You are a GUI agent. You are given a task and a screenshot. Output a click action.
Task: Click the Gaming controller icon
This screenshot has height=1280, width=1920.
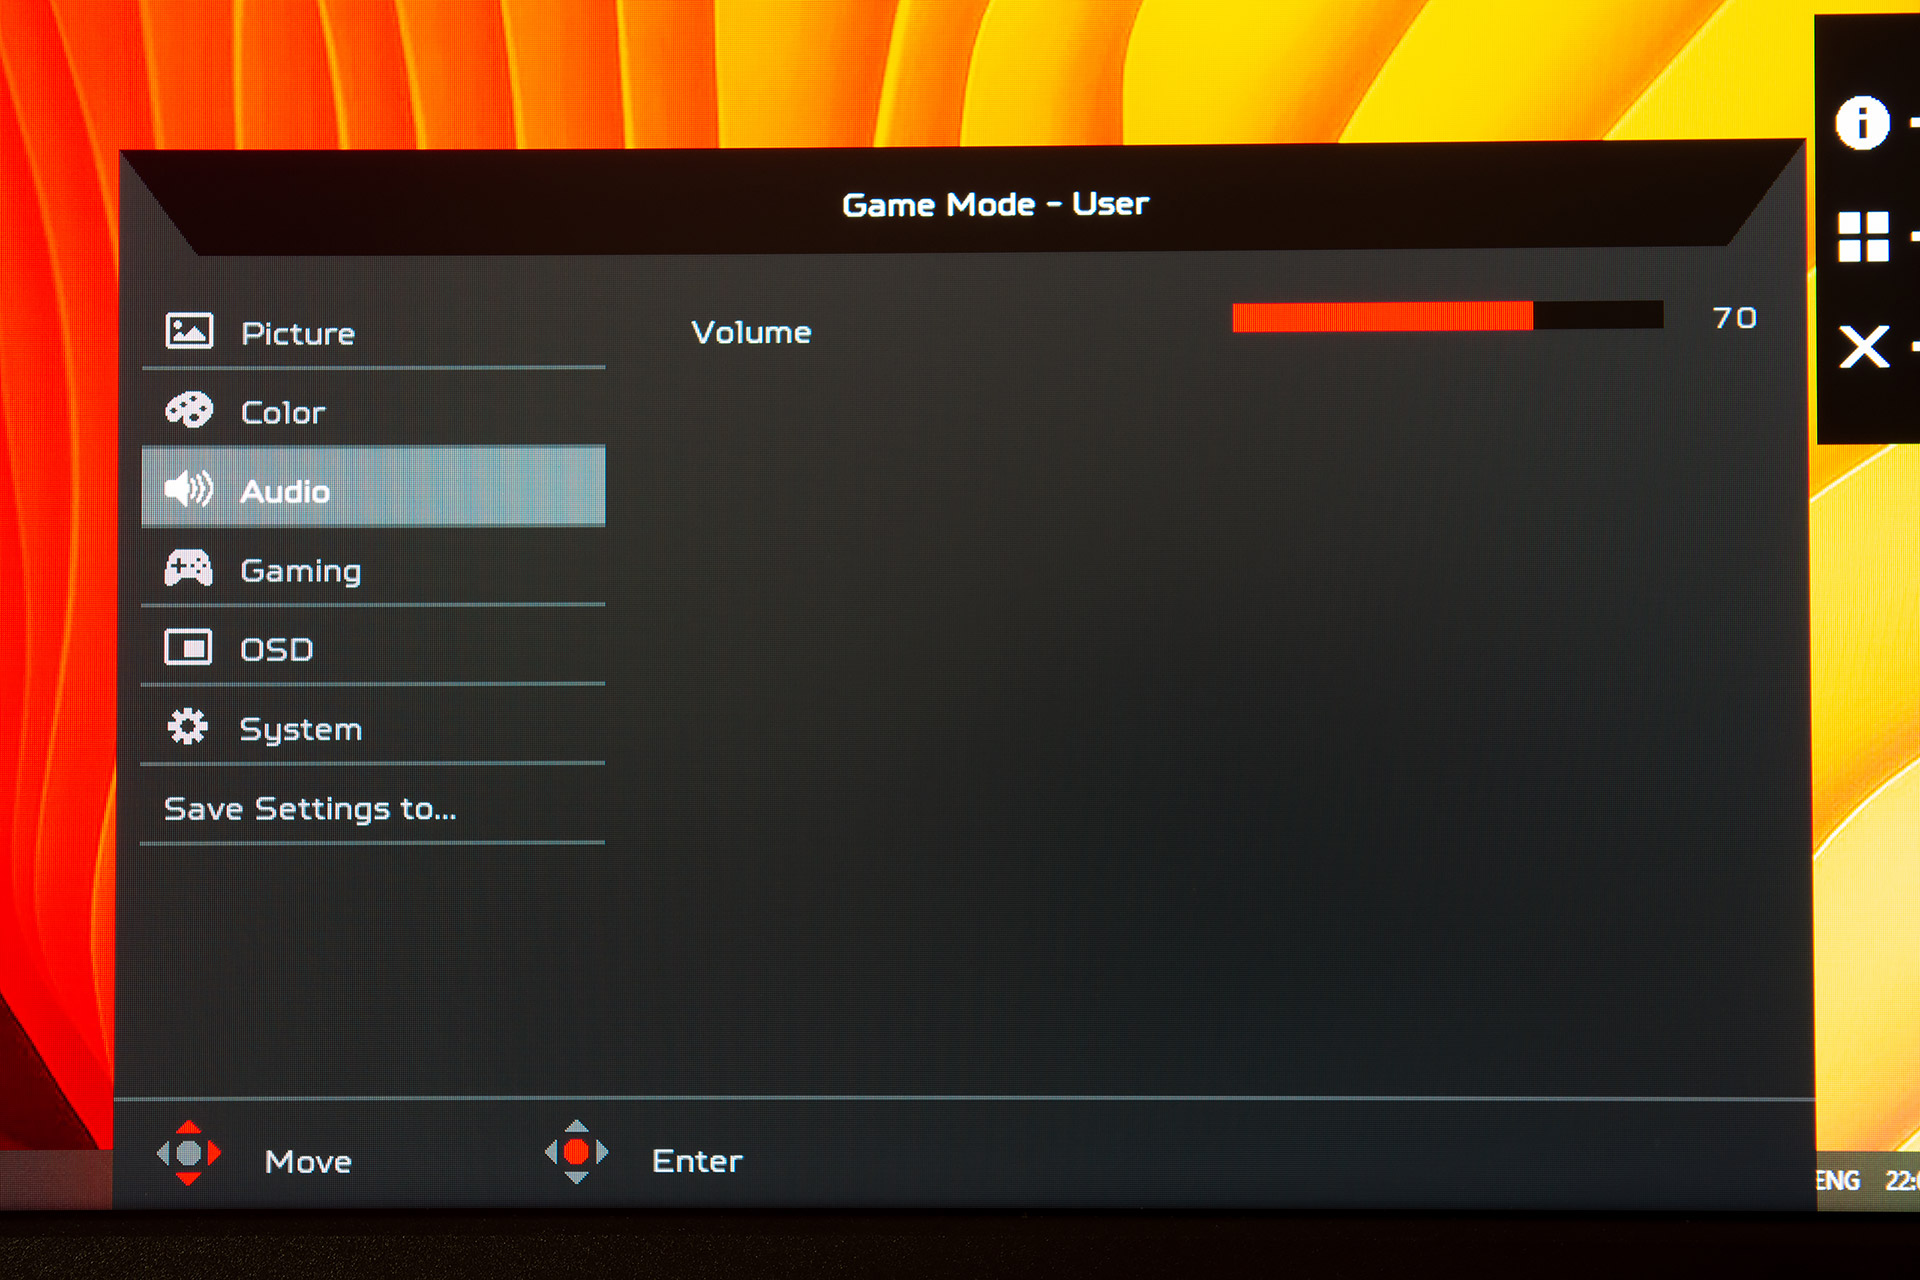click(x=188, y=568)
